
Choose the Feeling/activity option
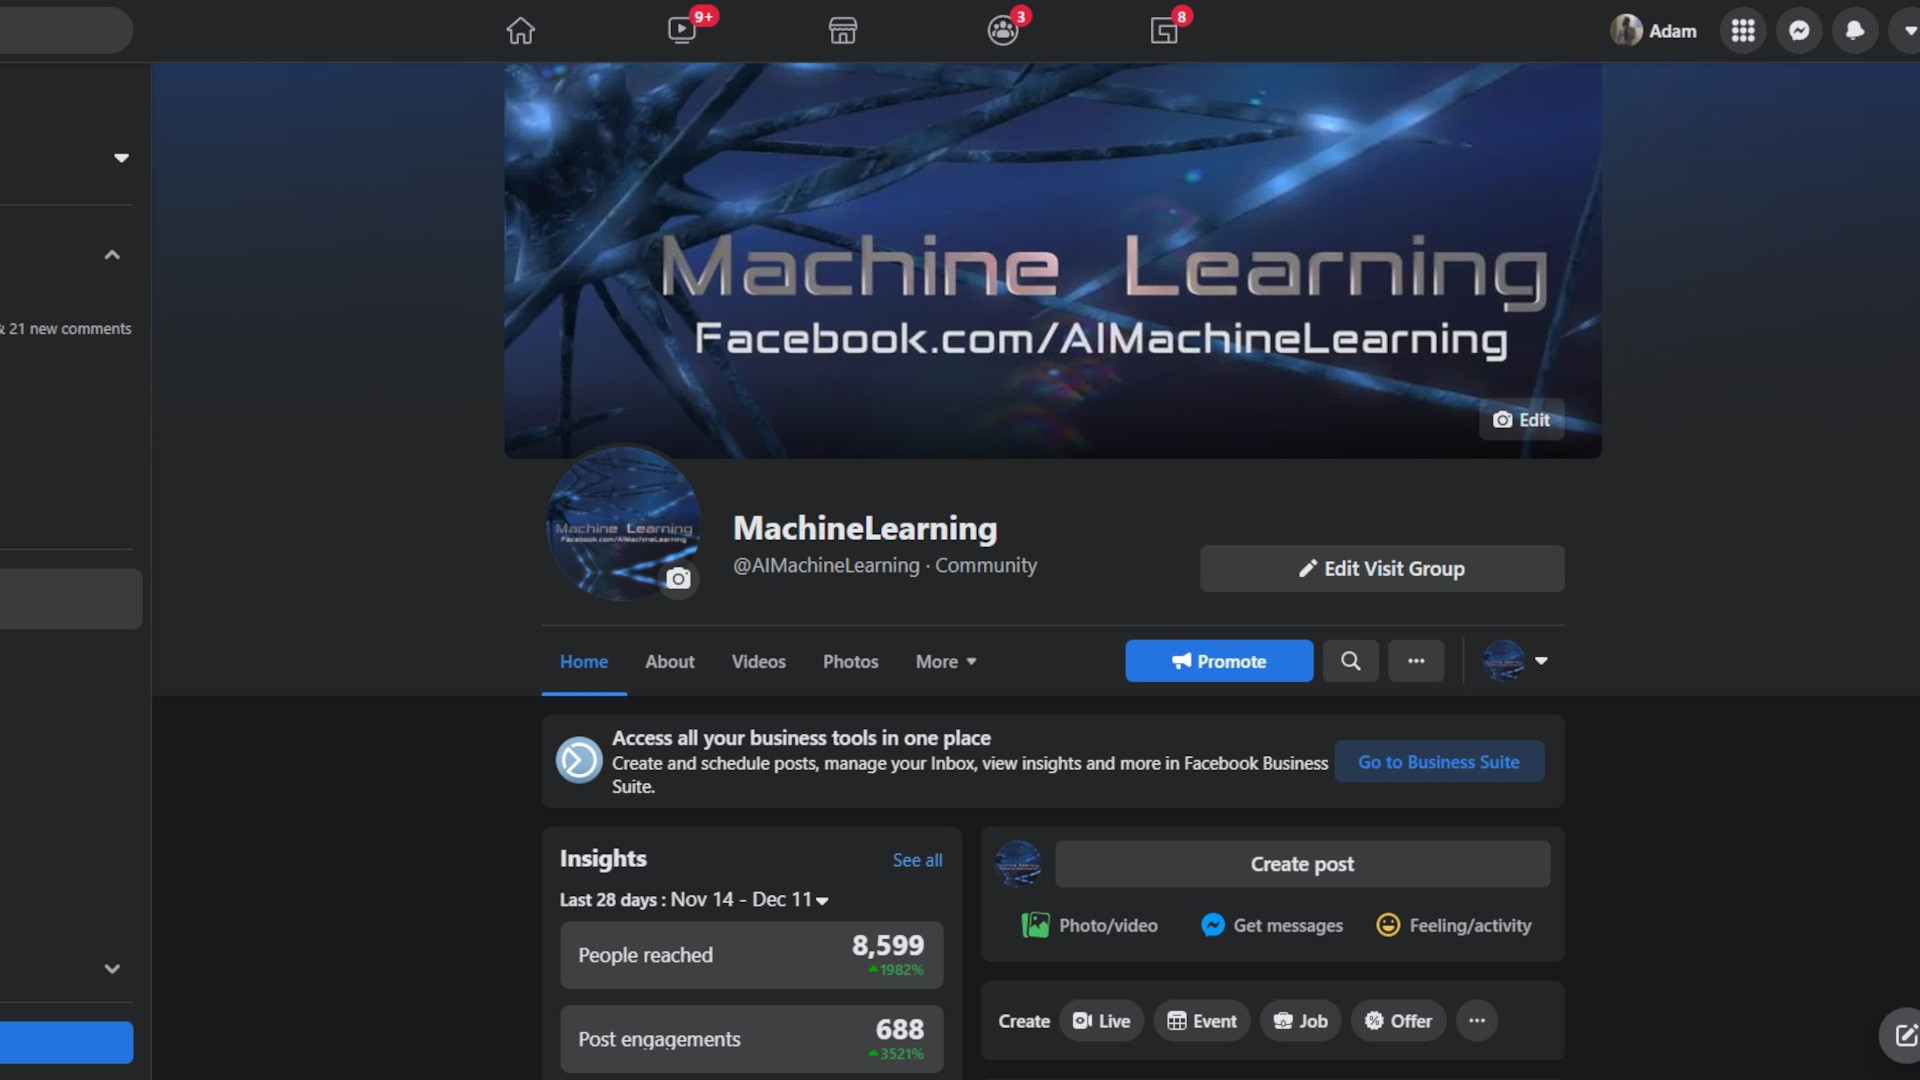click(1453, 925)
